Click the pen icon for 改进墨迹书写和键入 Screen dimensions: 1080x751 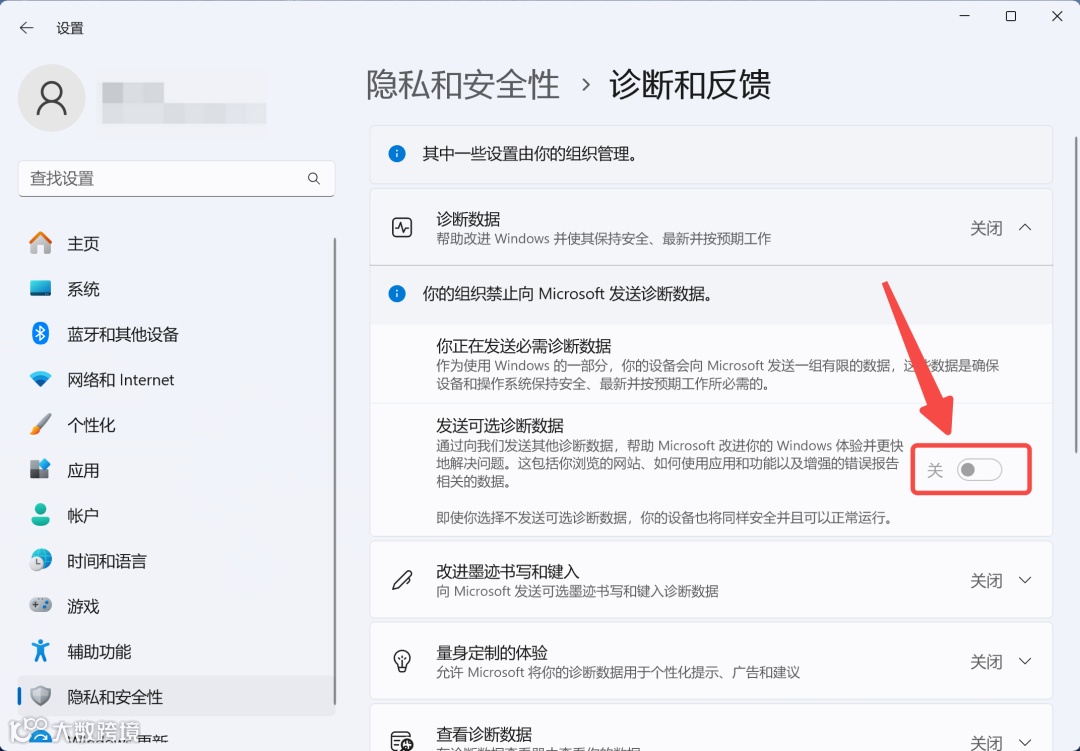tap(402, 580)
